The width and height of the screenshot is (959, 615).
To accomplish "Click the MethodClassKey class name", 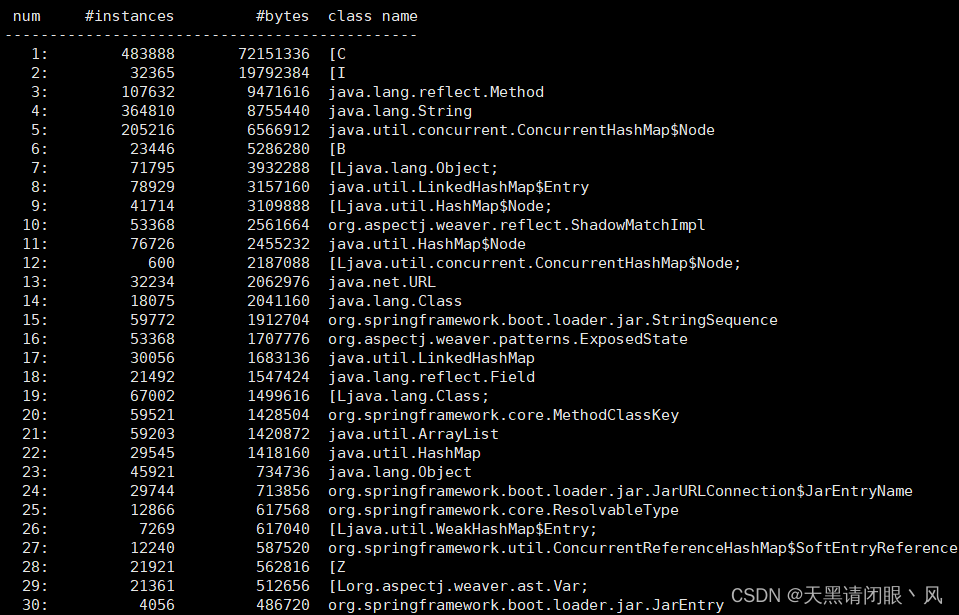I will 507,414.
